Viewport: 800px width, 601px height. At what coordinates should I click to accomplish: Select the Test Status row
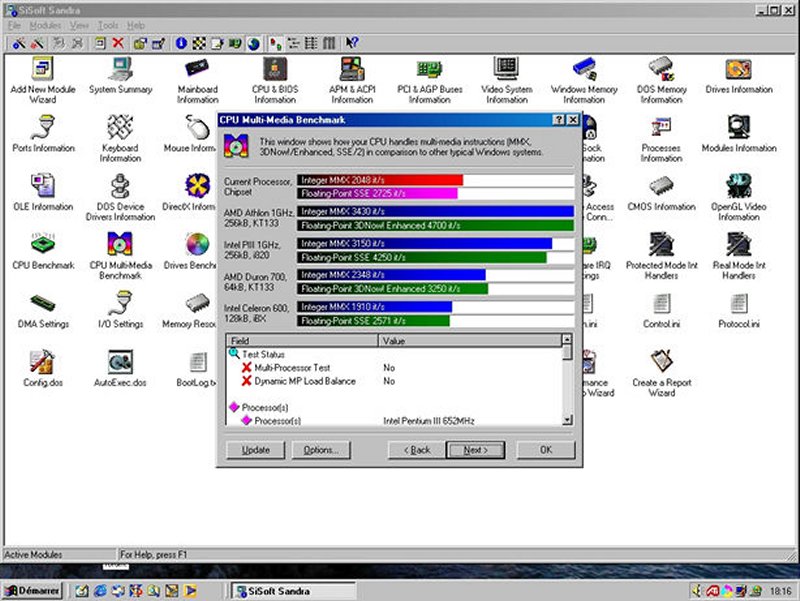394,354
